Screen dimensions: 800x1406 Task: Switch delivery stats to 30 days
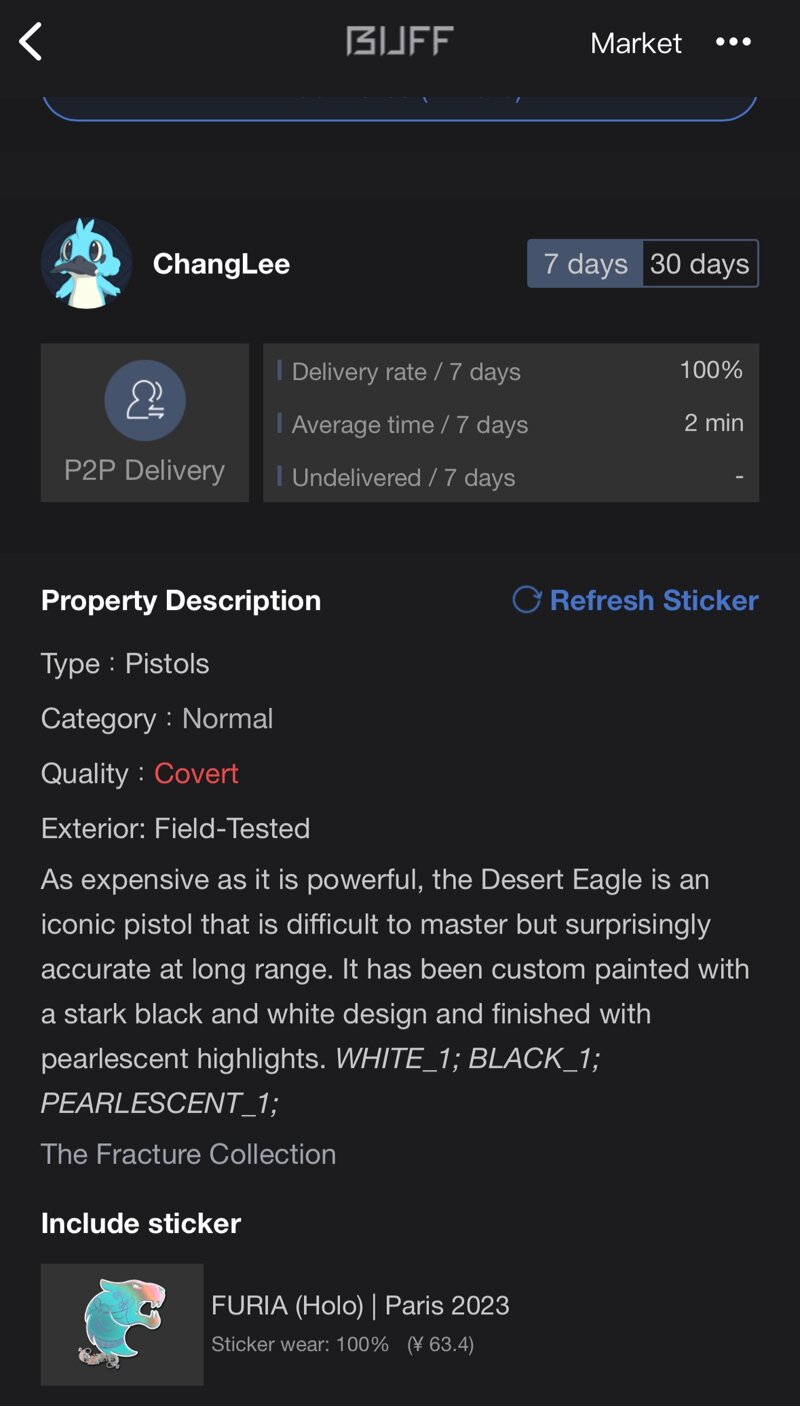[x=700, y=264]
